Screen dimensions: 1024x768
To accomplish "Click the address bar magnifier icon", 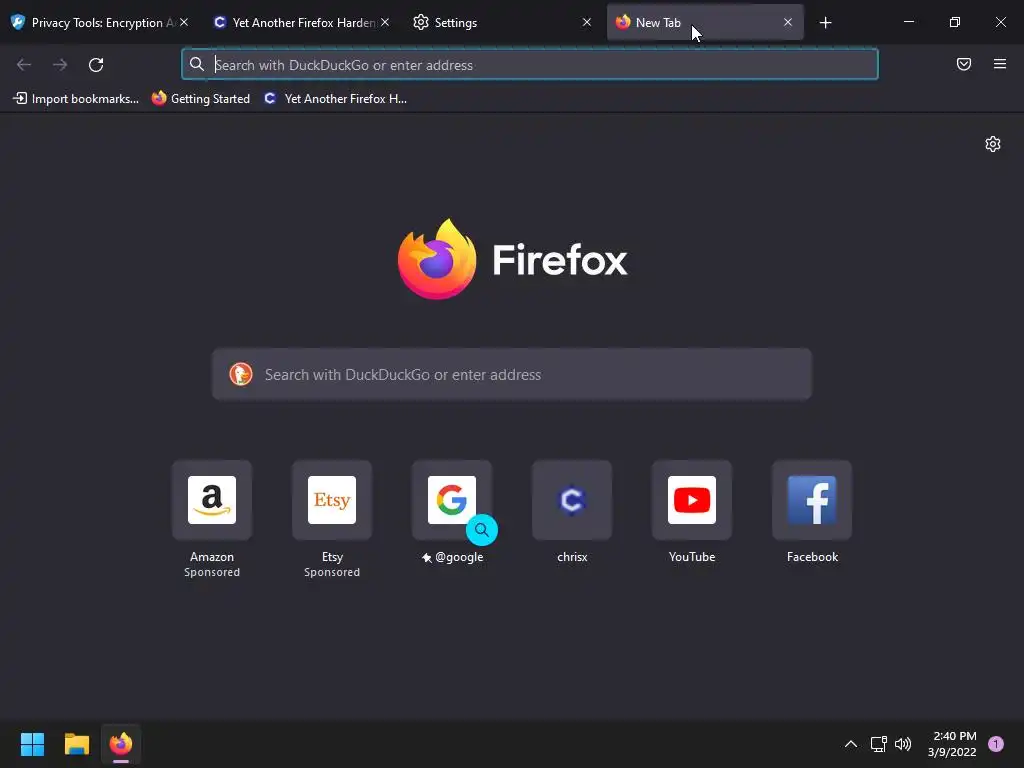I will click(x=197, y=64).
